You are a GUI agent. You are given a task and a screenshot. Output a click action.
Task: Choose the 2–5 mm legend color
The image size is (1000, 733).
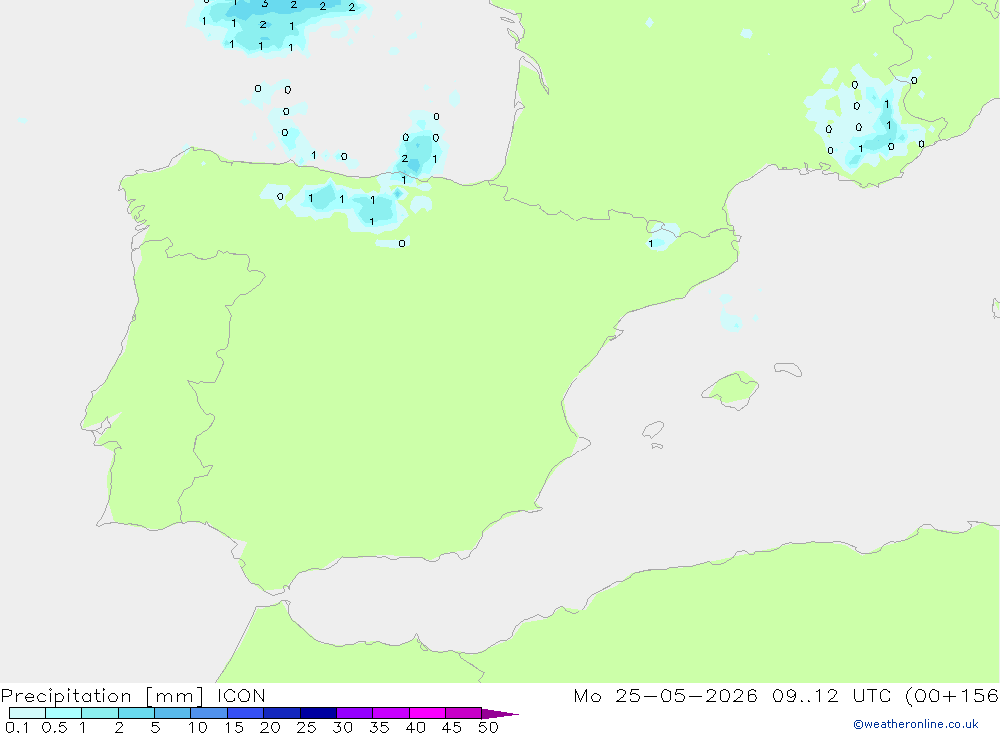click(x=136, y=713)
